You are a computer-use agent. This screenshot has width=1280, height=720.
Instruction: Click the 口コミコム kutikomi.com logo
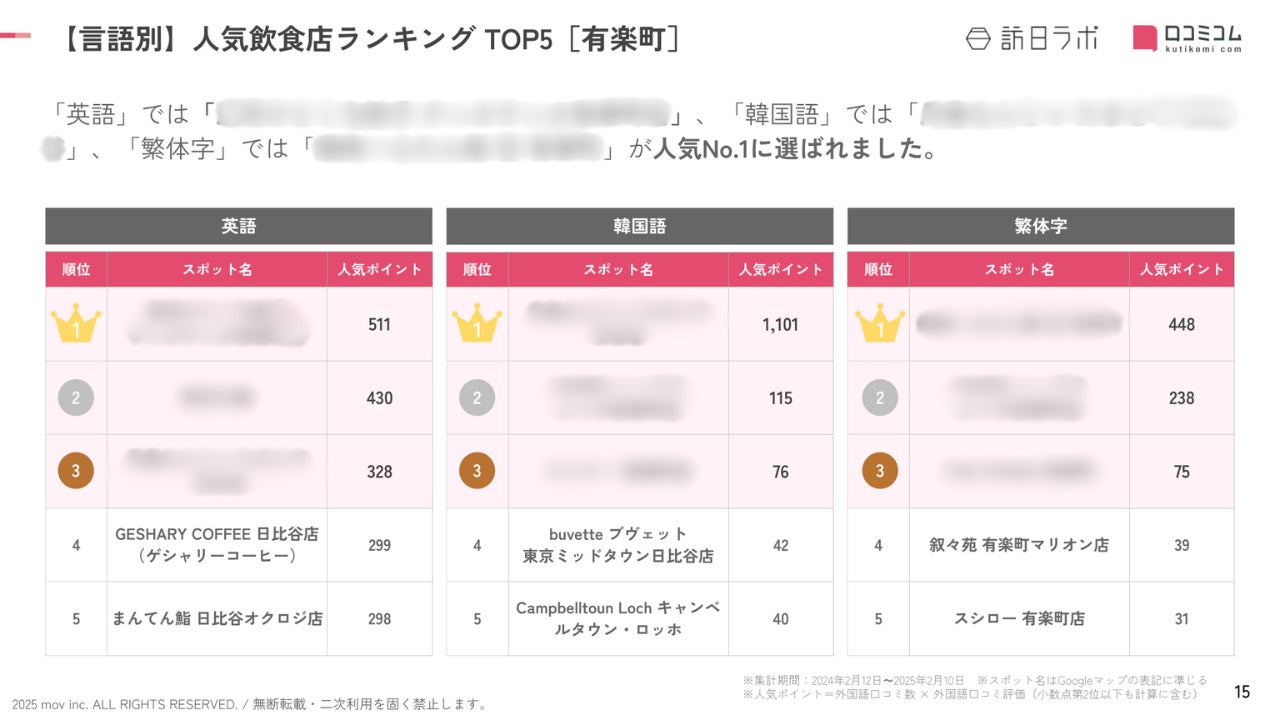[1187, 37]
